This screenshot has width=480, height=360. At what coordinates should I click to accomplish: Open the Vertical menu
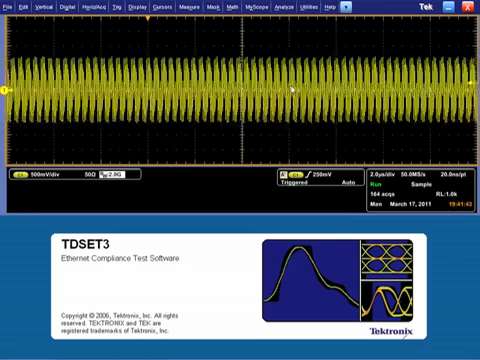click(x=44, y=7)
